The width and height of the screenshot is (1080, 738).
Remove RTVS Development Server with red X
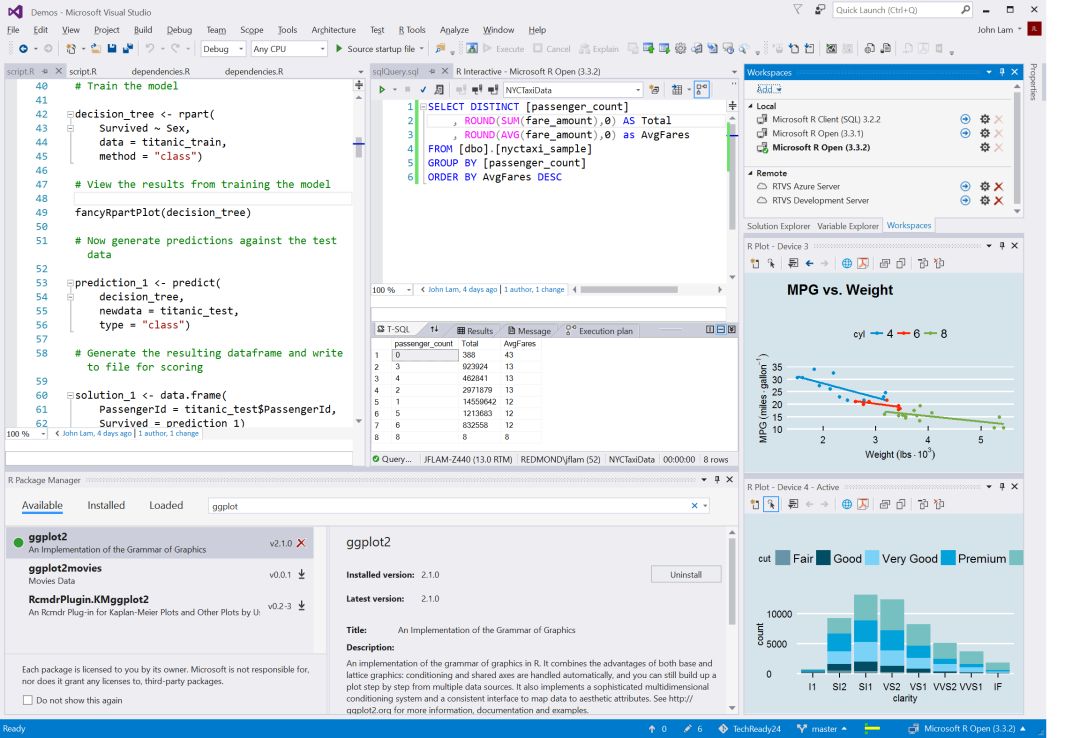998,201
